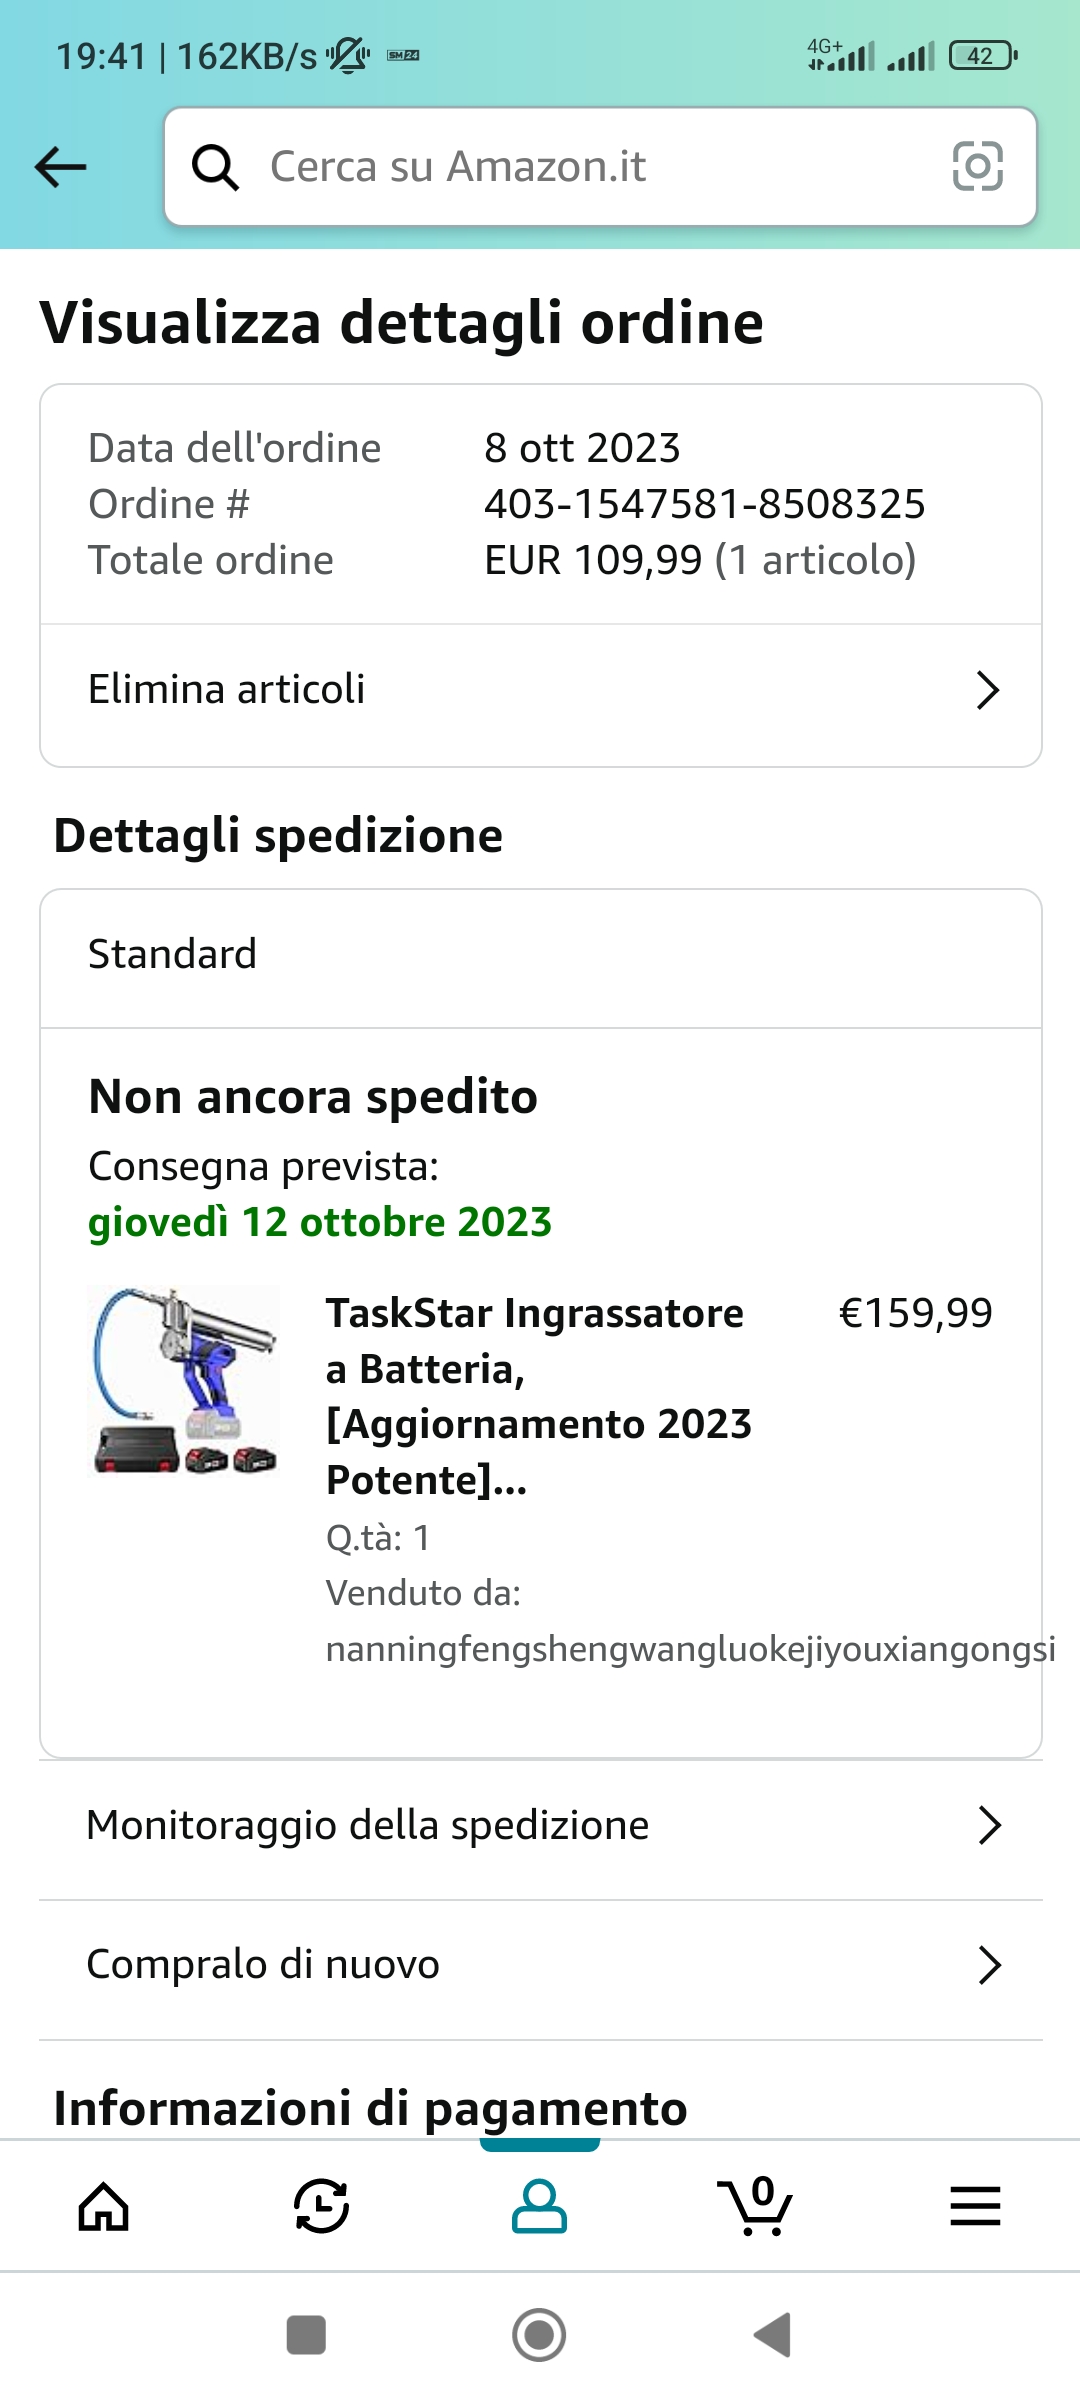Open the account profile icon

click(x=539, y=2206)
